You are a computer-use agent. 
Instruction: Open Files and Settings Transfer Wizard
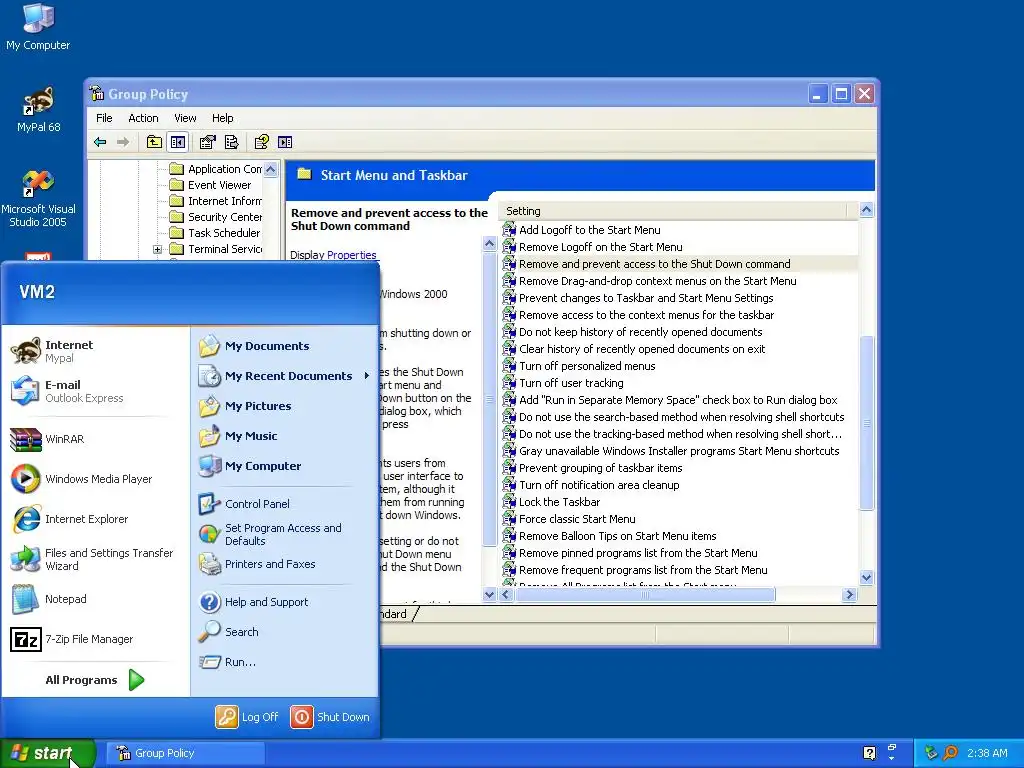[x=91, y=559]
